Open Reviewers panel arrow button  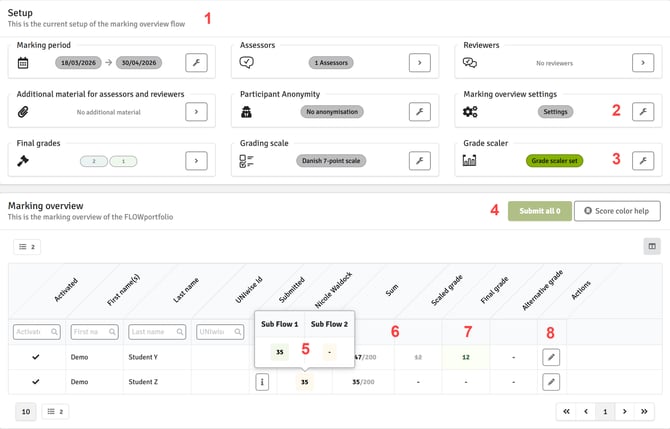643,63
